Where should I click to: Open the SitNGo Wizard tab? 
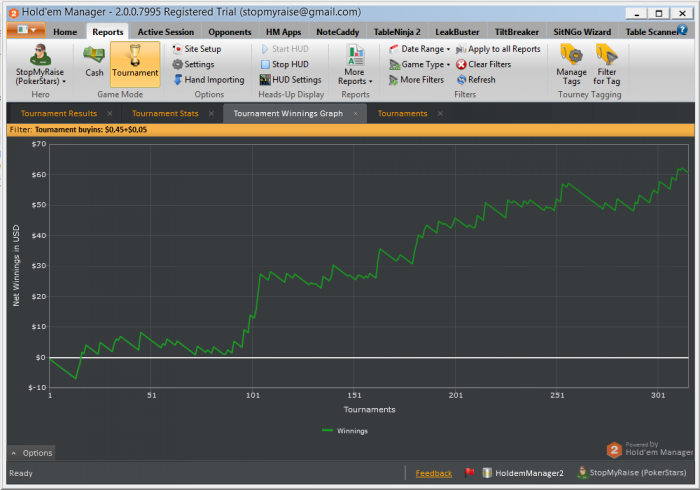(582, 32)
